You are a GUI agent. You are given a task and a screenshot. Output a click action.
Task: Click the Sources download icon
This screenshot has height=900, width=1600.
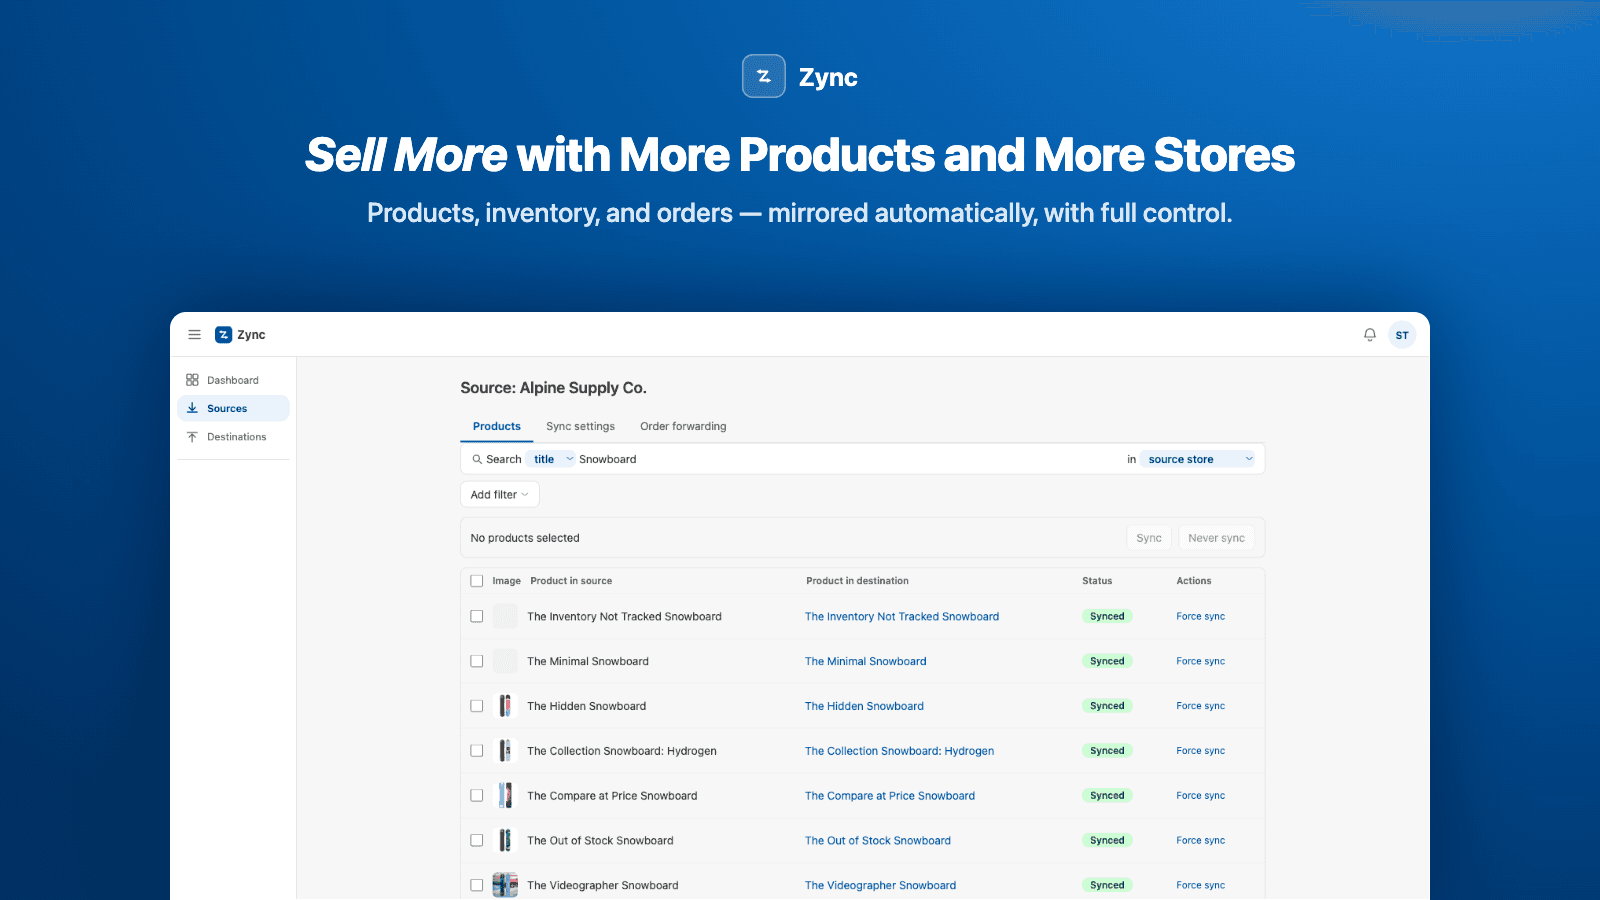192,408
